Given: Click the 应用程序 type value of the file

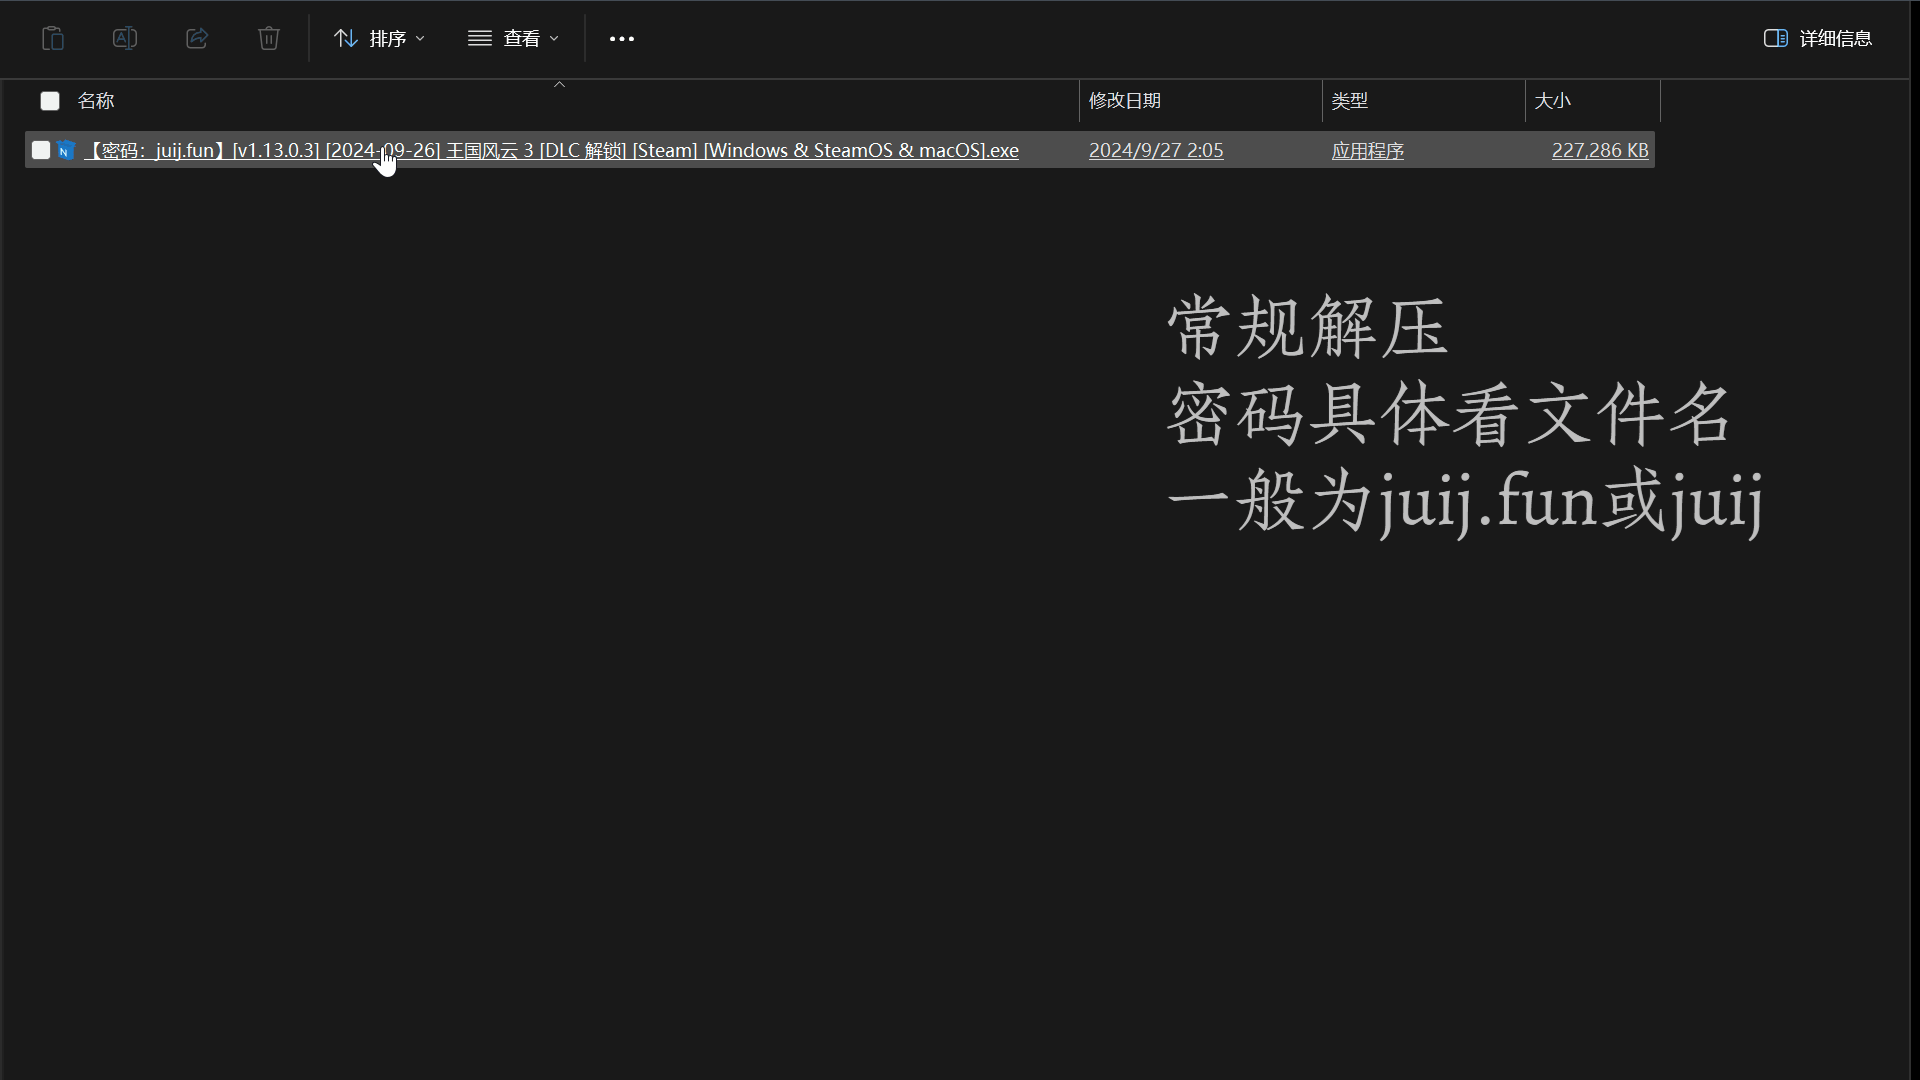Looking at the screenshot, I should (x=1367, y=150).
